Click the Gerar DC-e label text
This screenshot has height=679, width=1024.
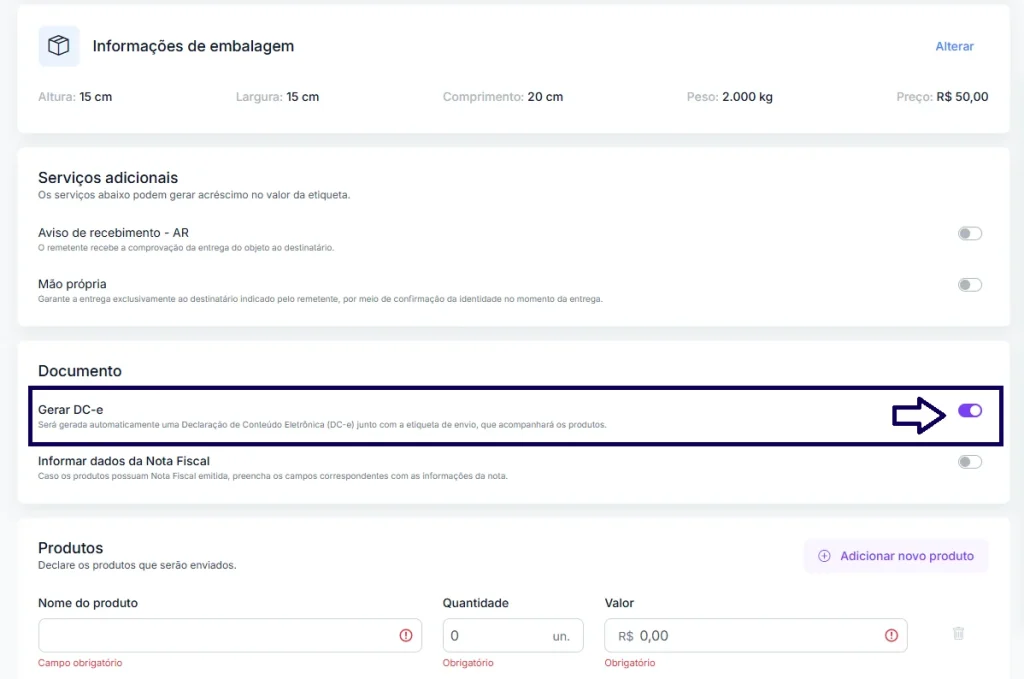click(70, 409)
